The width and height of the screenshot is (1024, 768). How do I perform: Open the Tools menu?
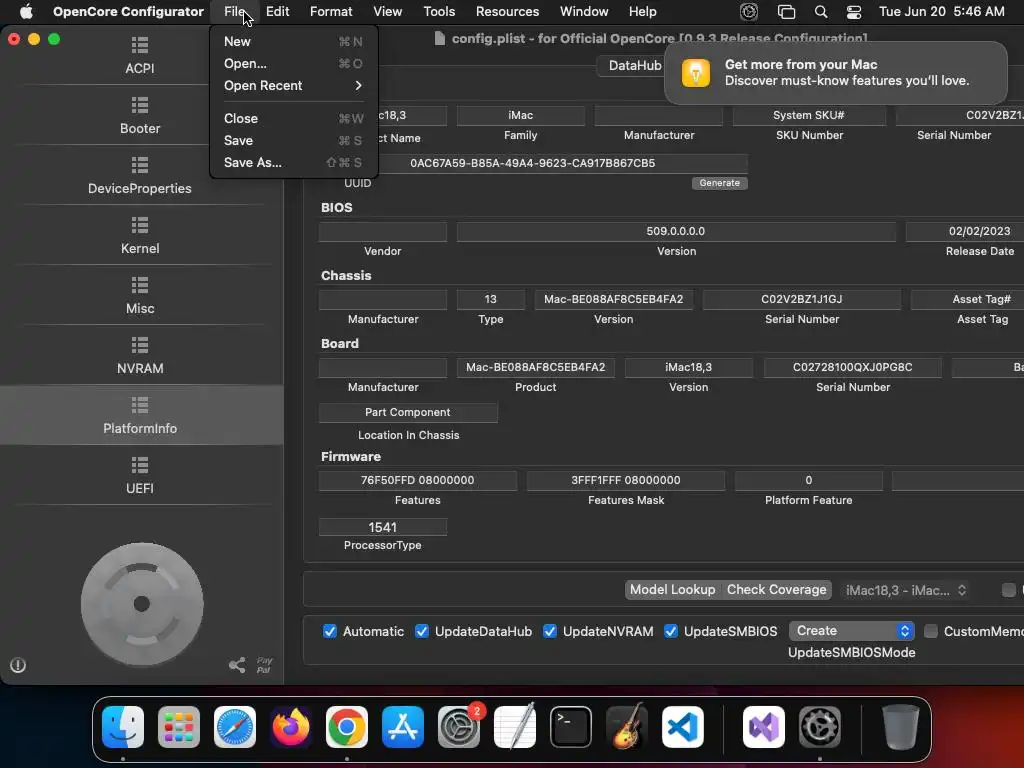[x=439, y=11]
